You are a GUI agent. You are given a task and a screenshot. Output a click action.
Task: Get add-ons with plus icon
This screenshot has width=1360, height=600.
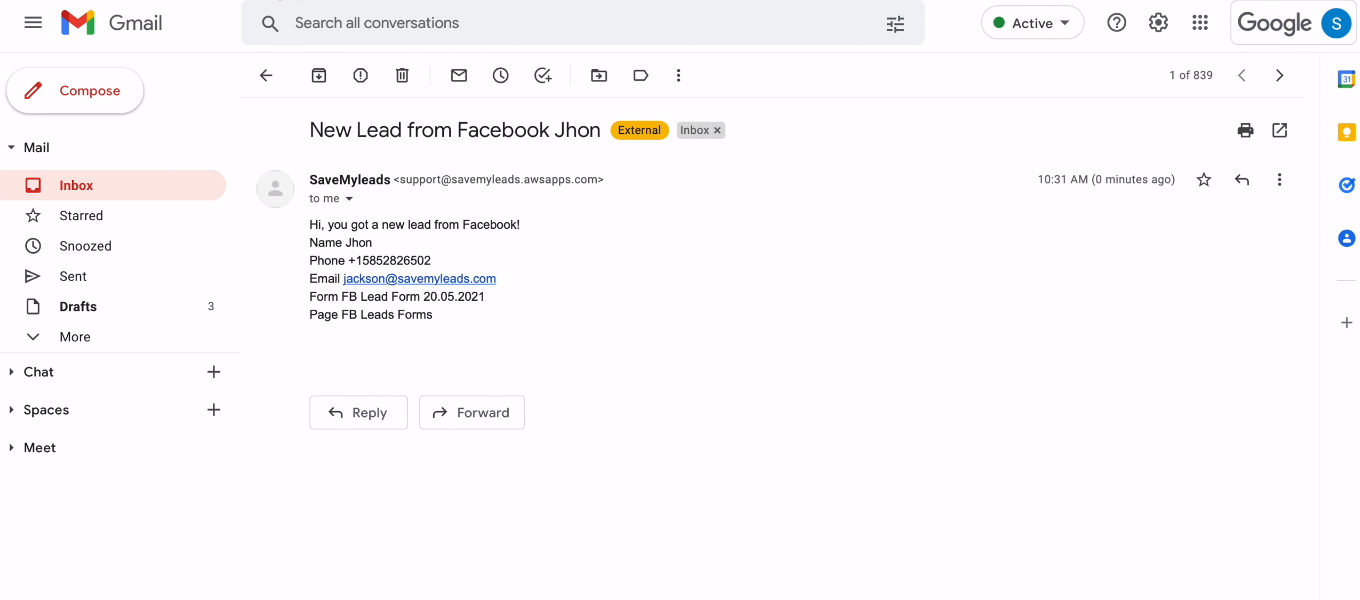[1347, 323]
